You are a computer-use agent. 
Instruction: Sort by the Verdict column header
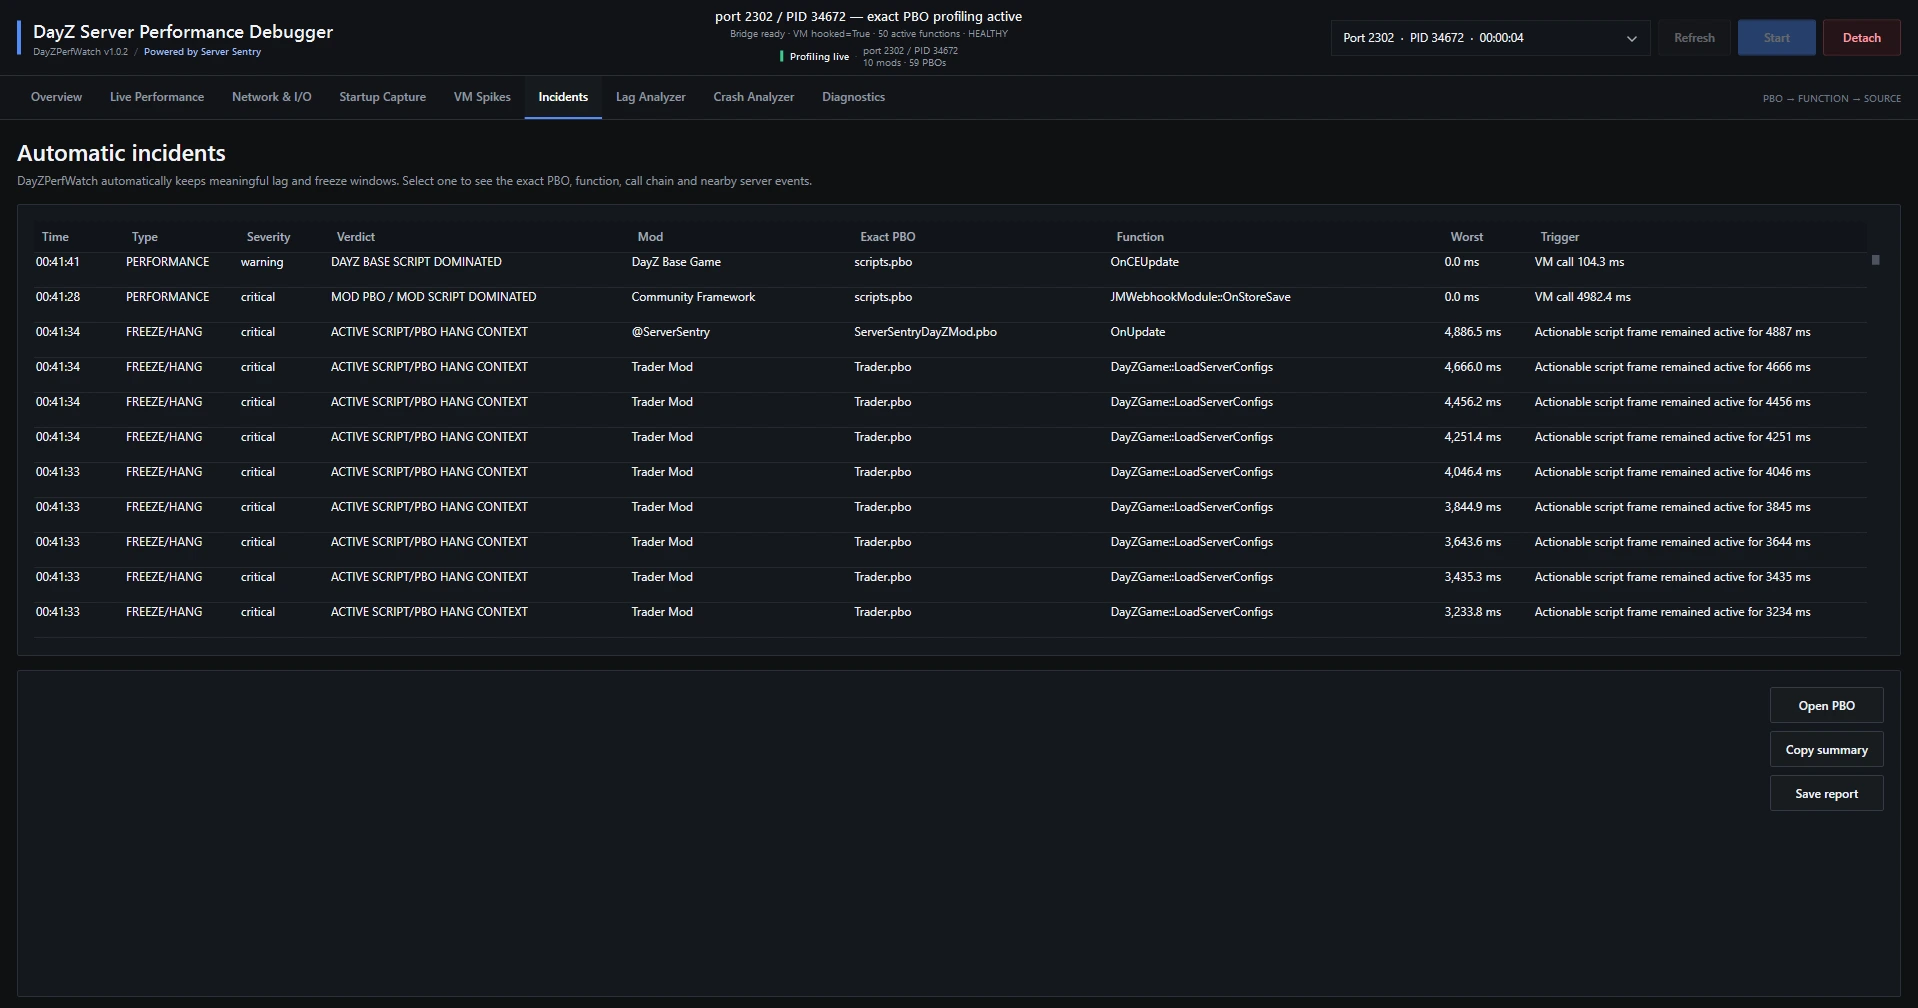click(356, 237)
